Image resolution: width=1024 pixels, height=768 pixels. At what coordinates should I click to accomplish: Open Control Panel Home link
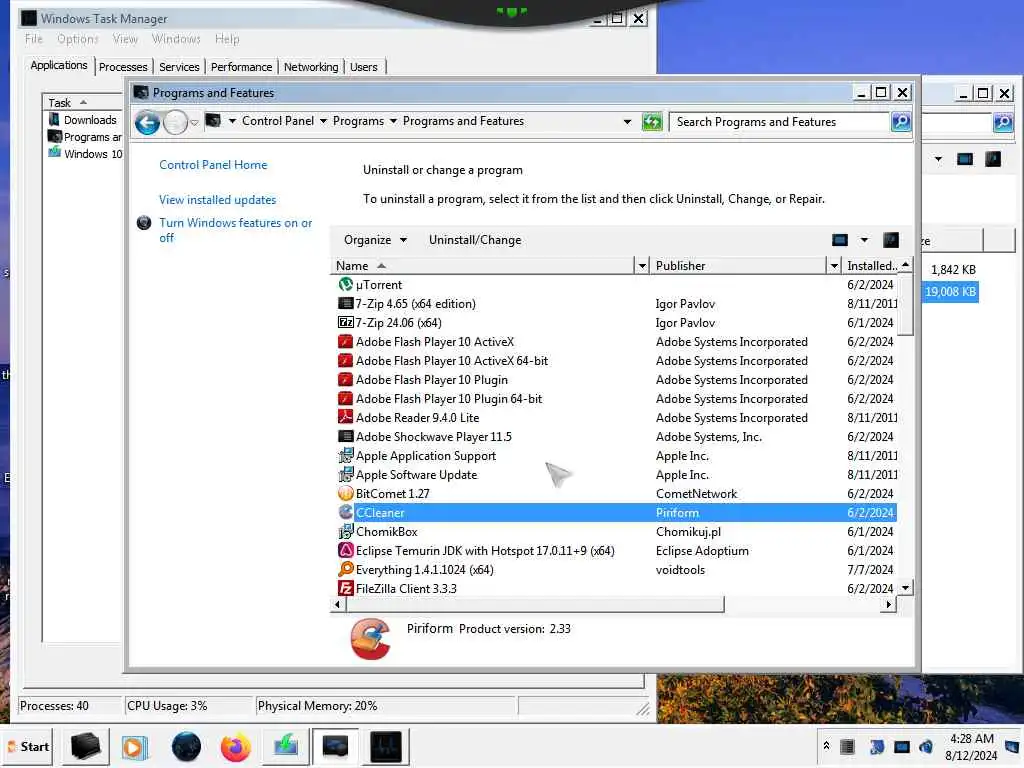[213, 165]
